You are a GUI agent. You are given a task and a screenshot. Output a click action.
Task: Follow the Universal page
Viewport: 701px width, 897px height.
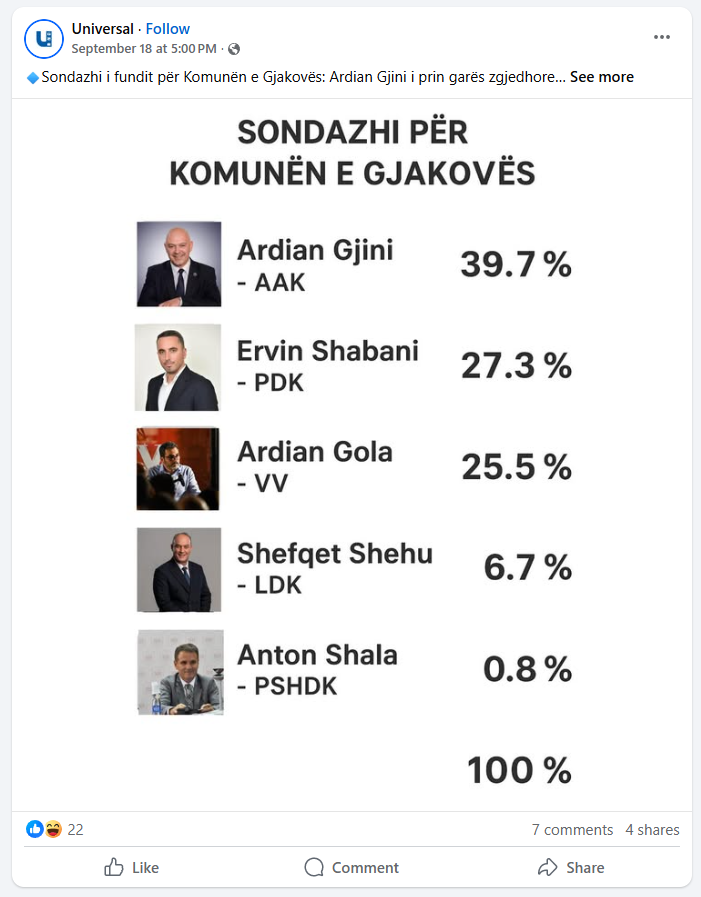(168, 29)
